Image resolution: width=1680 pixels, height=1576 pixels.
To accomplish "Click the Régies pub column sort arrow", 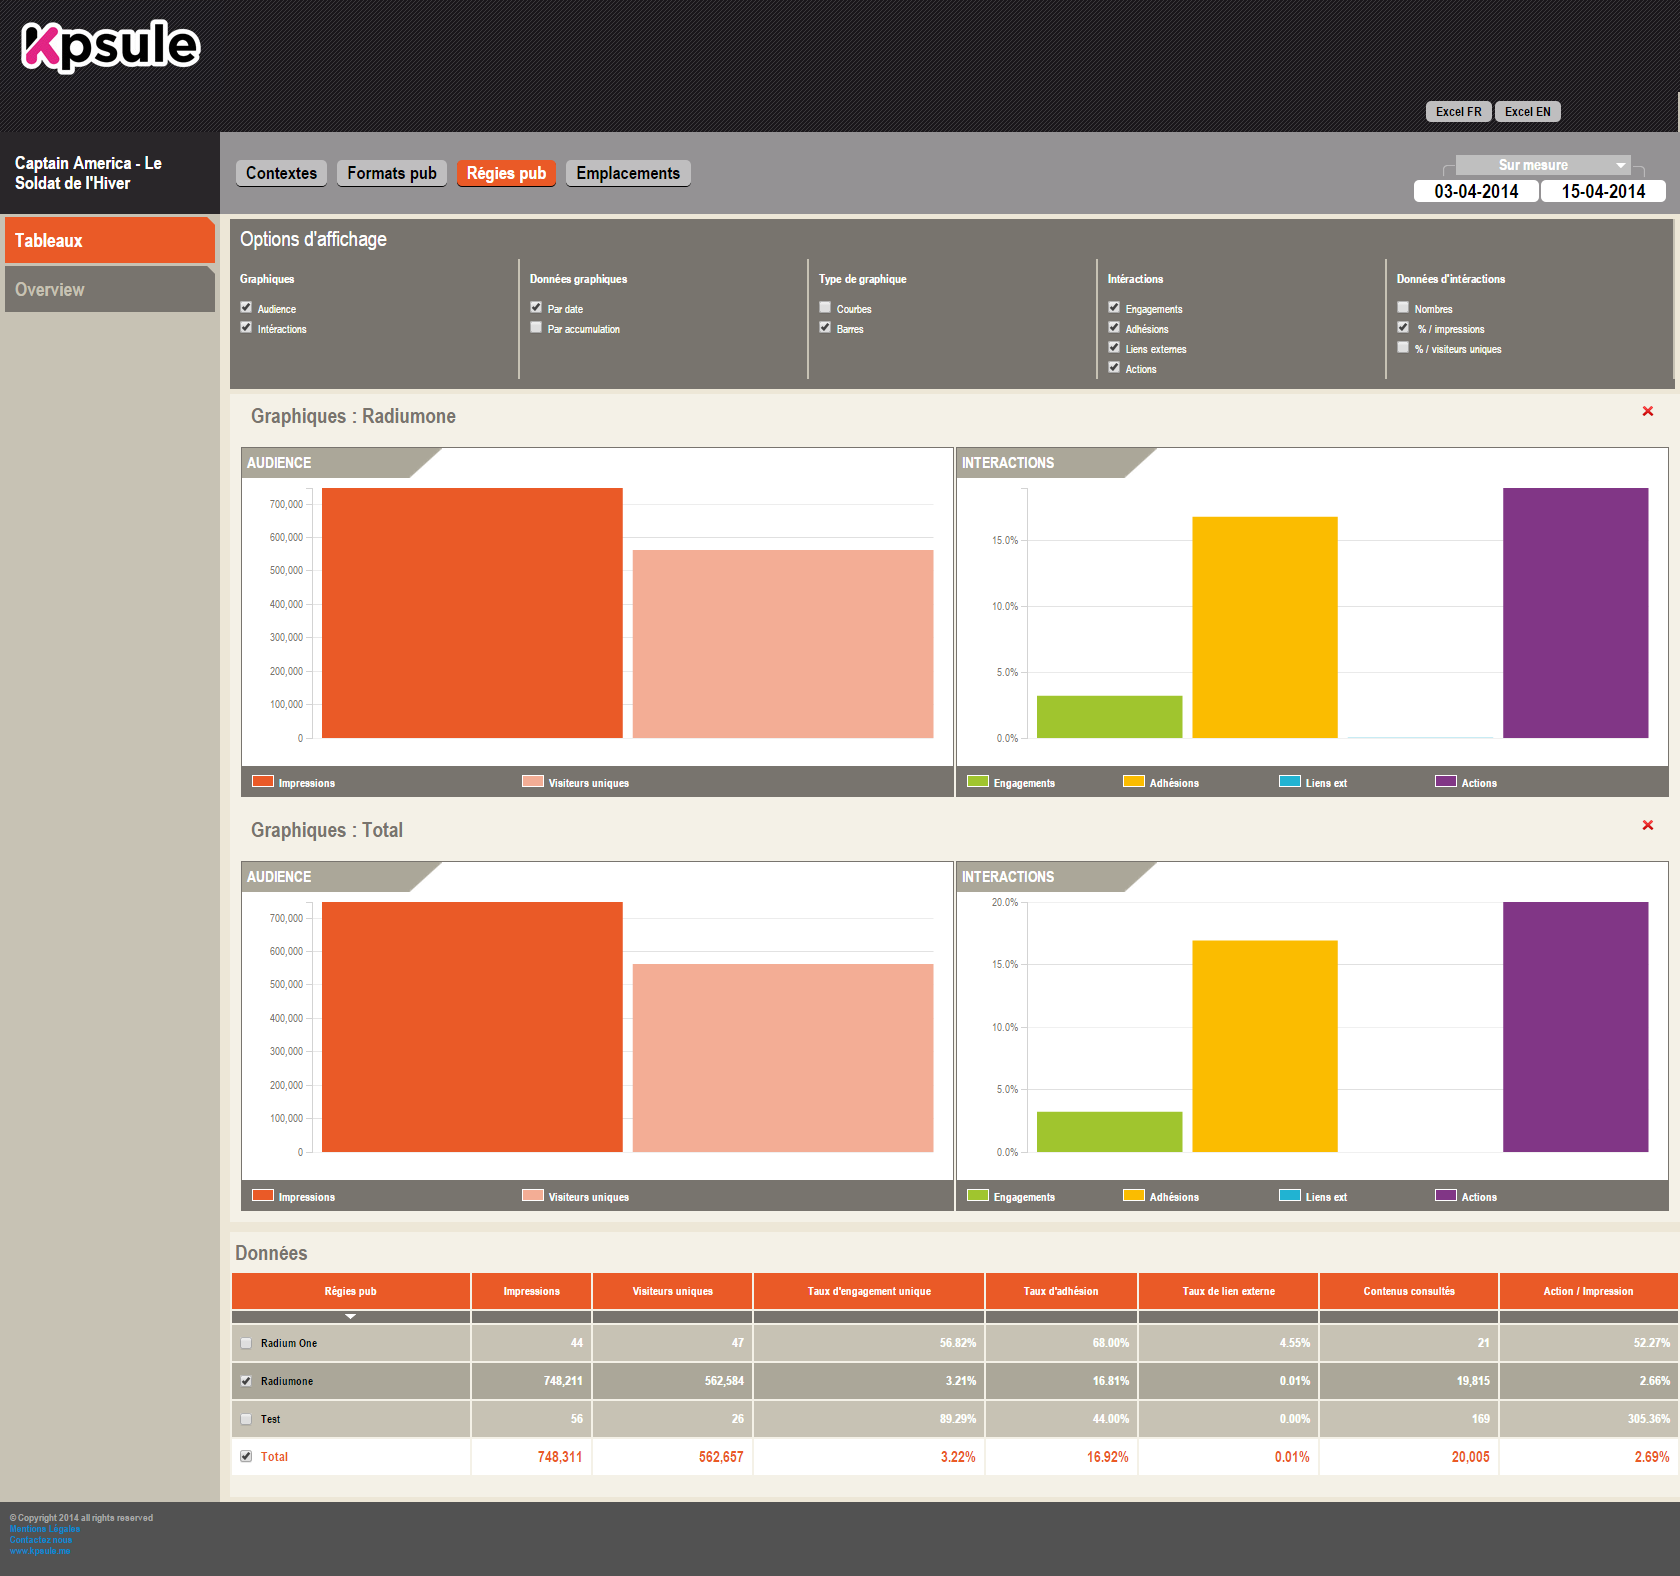I will (350, 1317).
